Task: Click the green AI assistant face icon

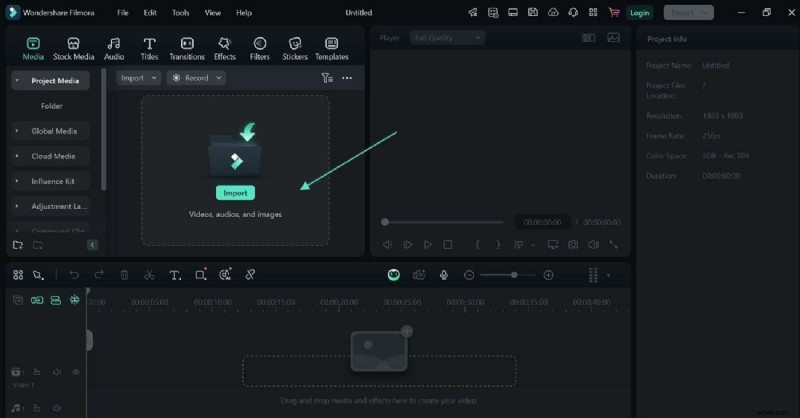Action: point(393,275)
